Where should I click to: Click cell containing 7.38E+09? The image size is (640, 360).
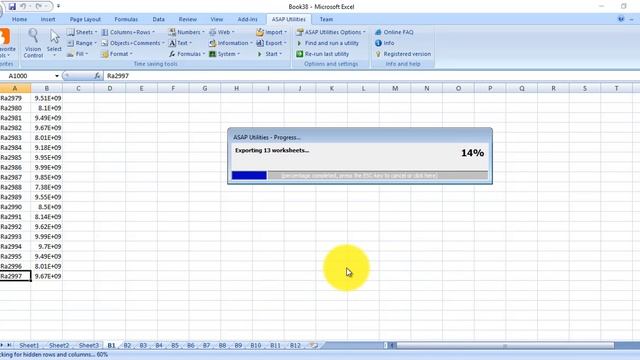coord(47,187)
